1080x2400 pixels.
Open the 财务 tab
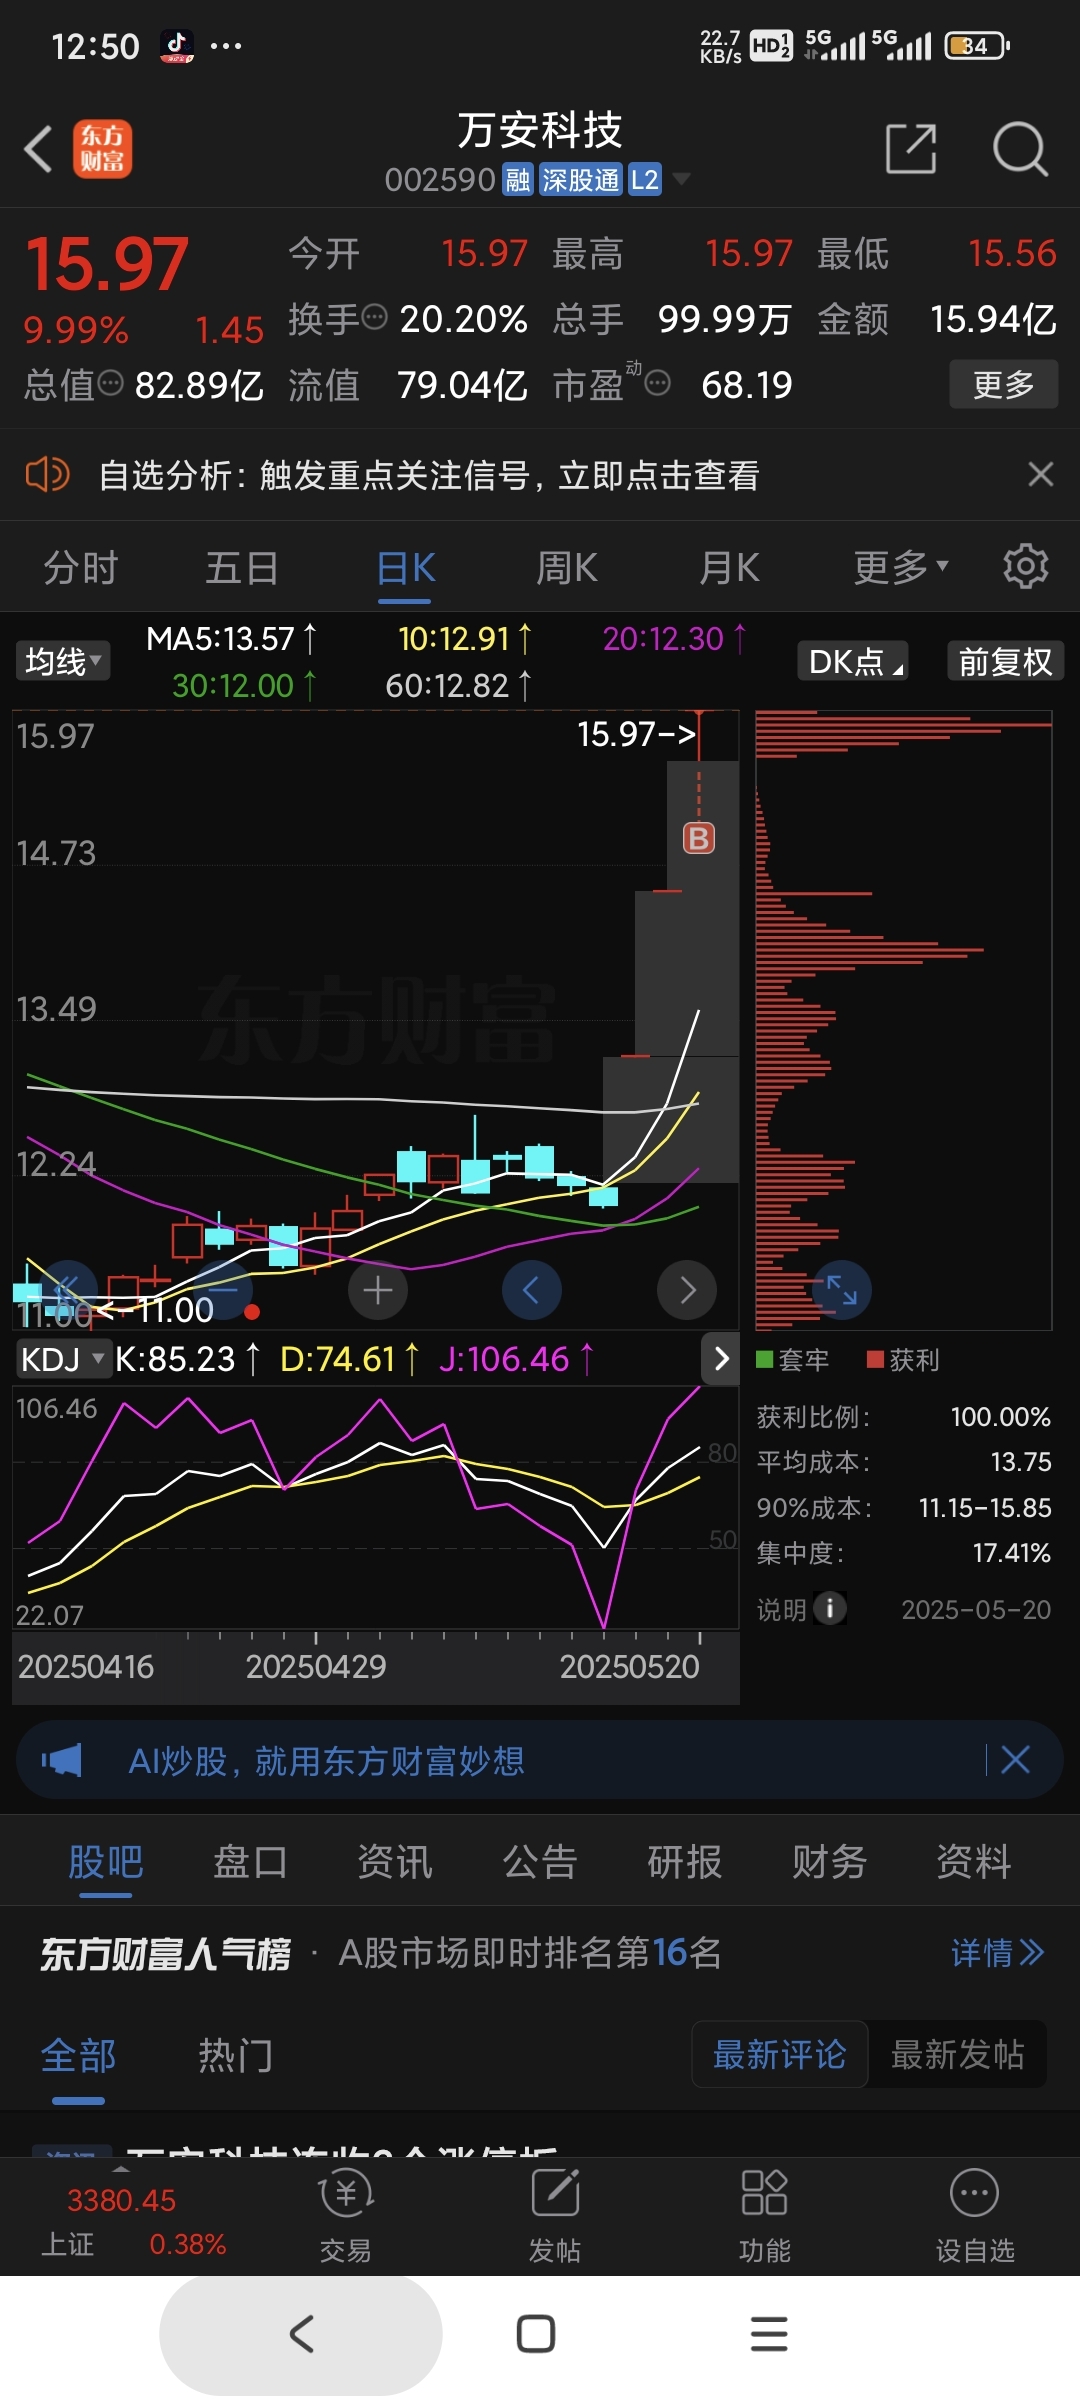tap(829, 1862)
